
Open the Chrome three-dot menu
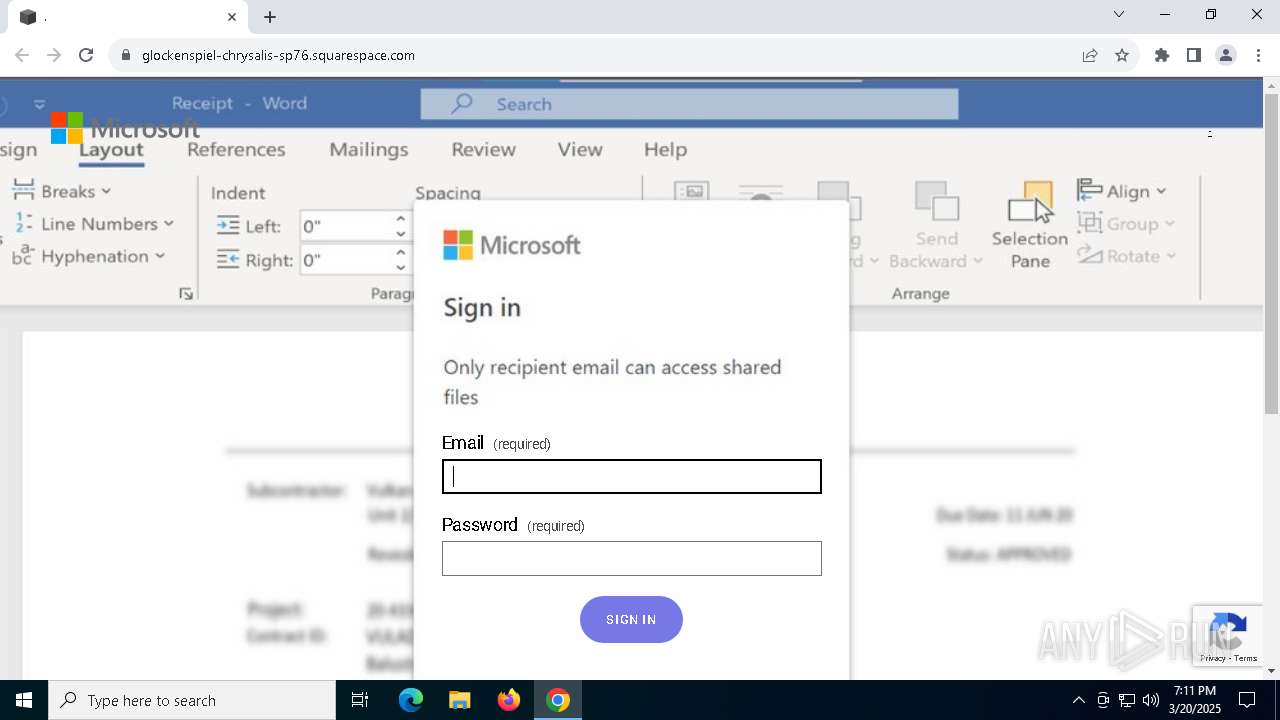coord(1258,55)
